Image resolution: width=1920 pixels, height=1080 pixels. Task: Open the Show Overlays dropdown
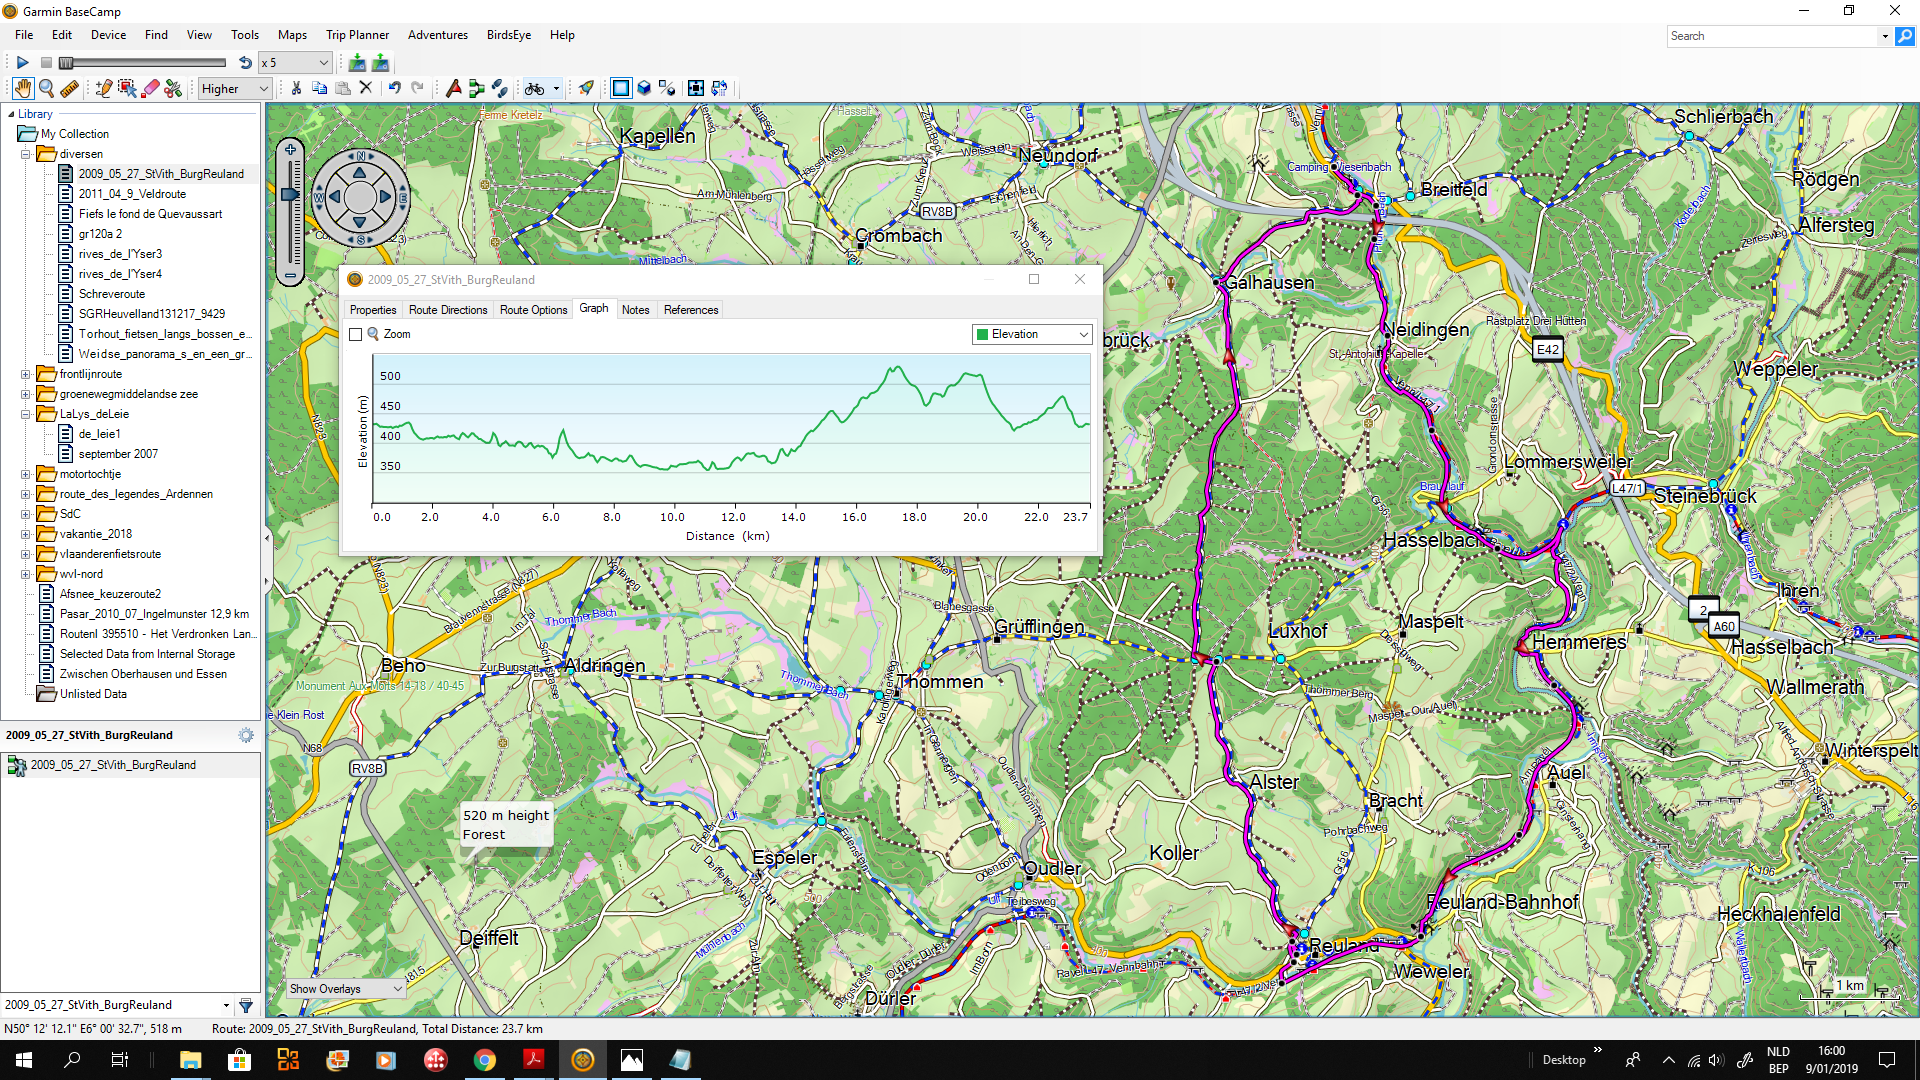(345, 989)
